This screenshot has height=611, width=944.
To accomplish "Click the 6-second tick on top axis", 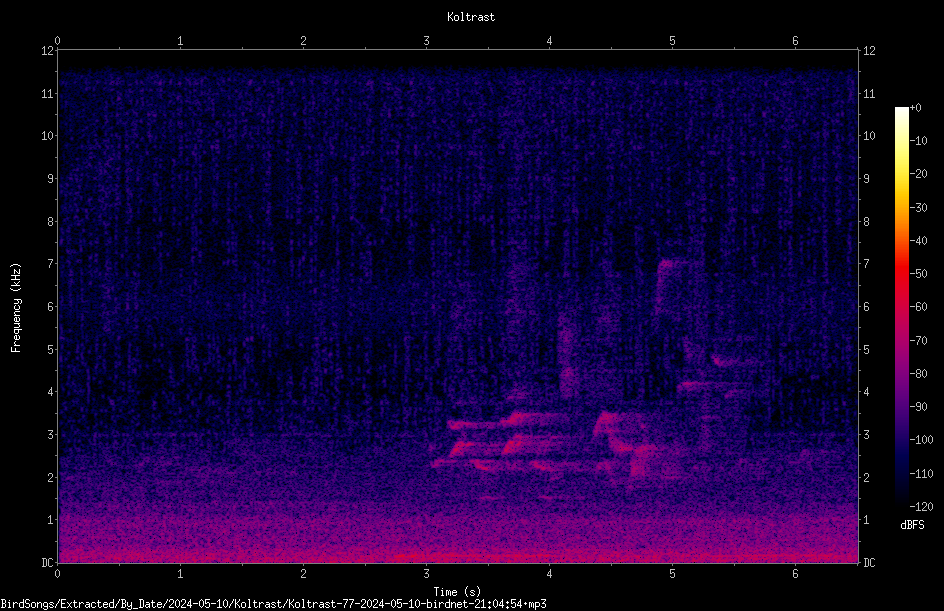I will click(x=795, y=41).
